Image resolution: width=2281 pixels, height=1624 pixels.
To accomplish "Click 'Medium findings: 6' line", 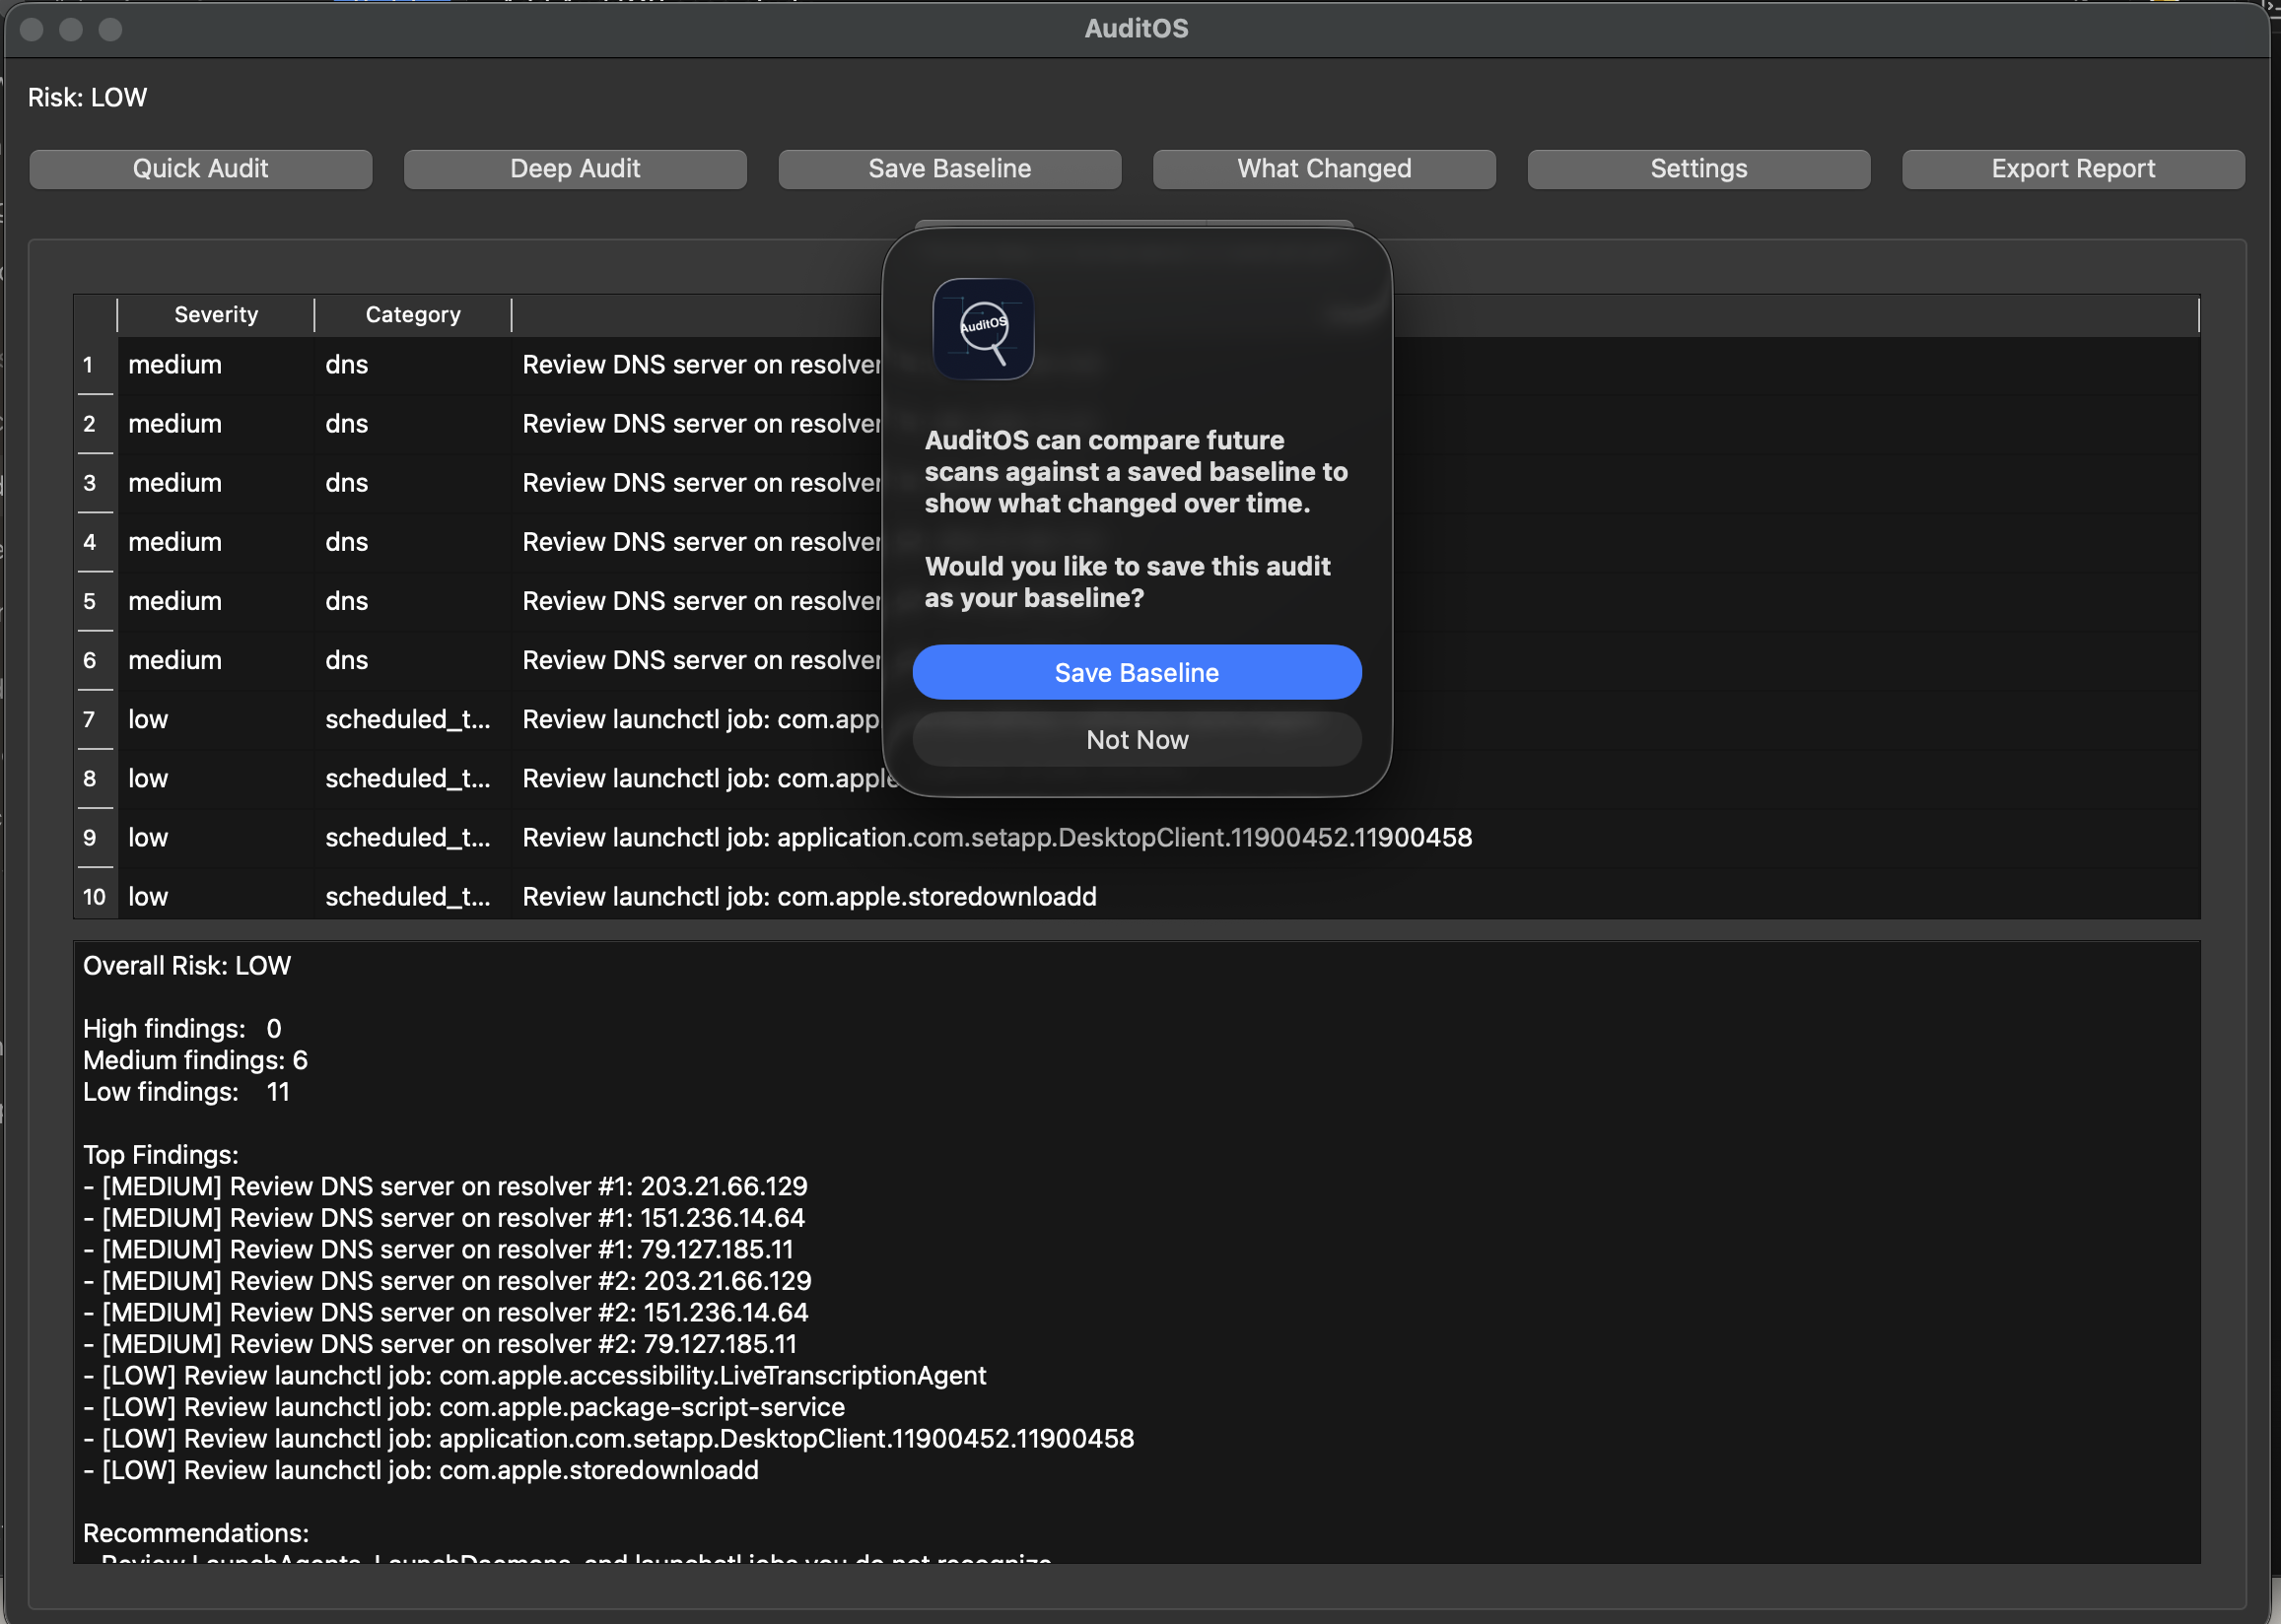I will (195, 1060).
